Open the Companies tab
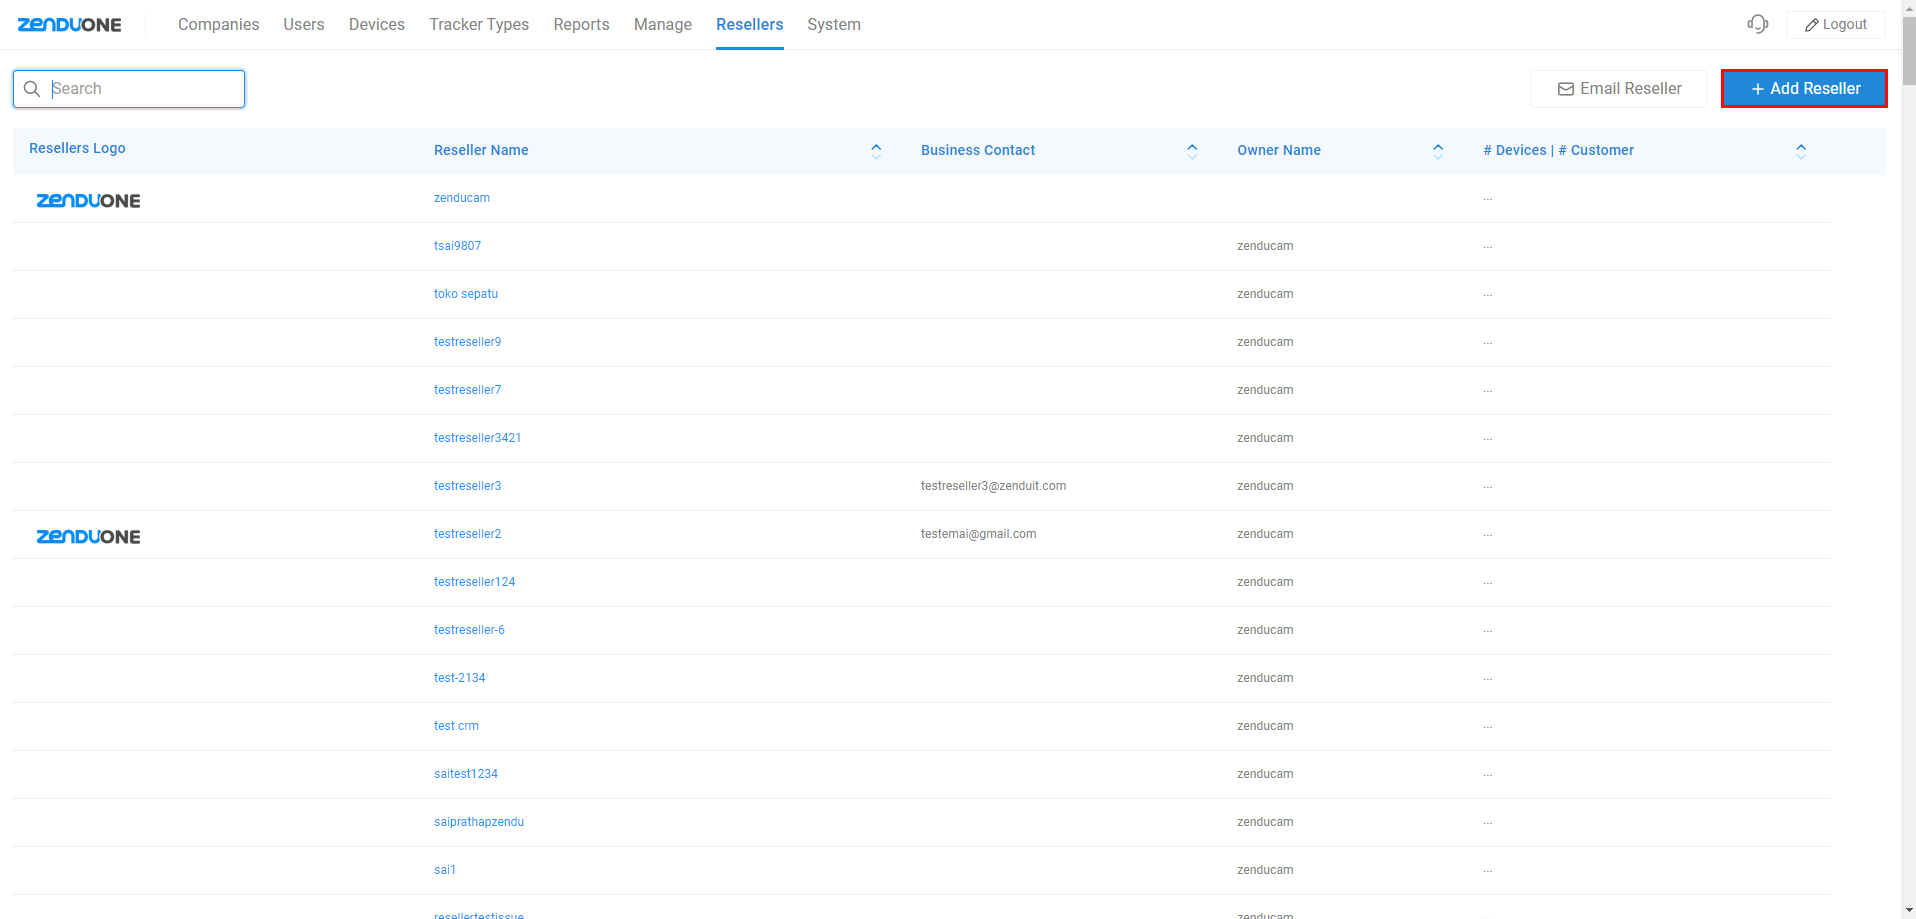The image size is (1916, 919). [x=218, y=24]
